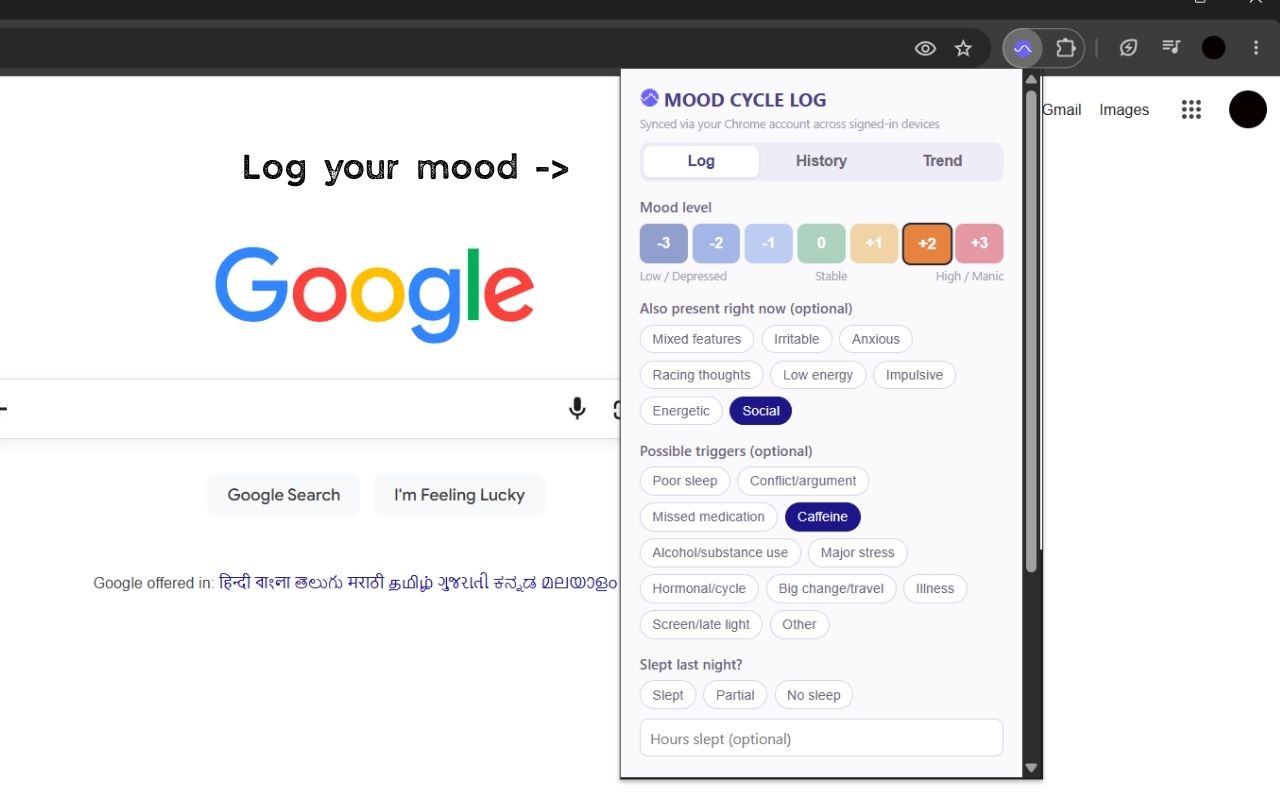Open the Images link
This screenshot has width=1280, height=800.
(x=1124, y=110)
